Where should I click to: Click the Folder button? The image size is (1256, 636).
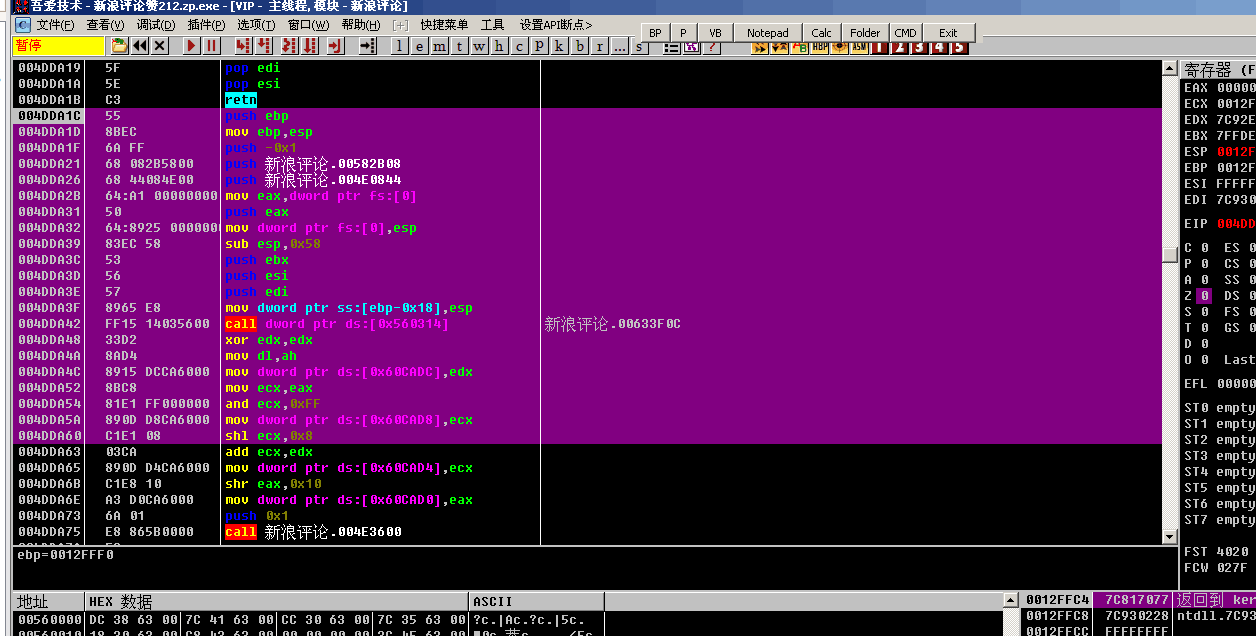(x=865, y=33)
